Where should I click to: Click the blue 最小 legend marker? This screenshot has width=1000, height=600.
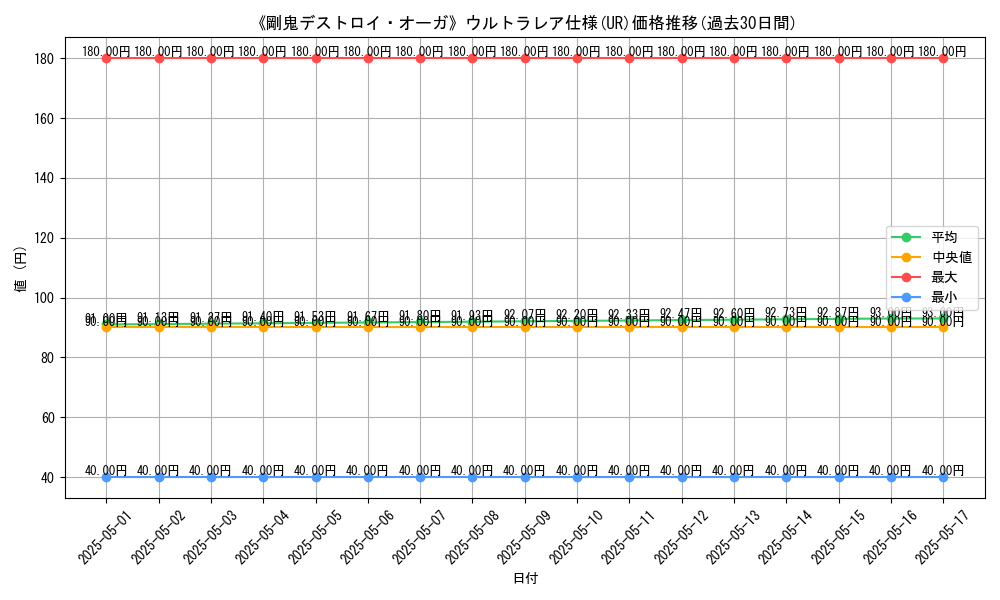906,297
